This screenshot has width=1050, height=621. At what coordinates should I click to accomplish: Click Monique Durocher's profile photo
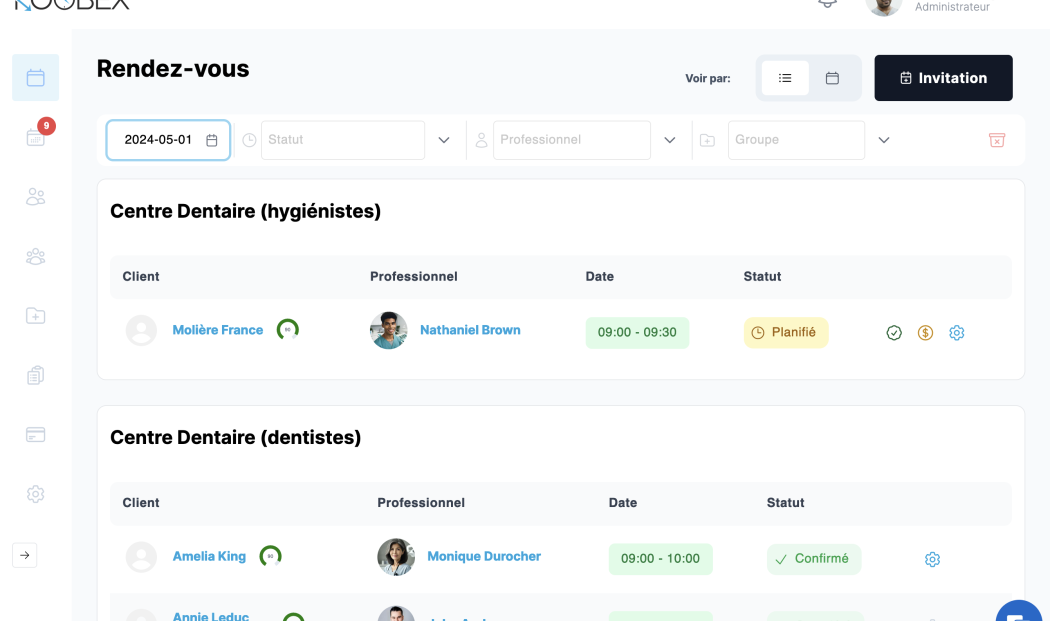pos(396,557)
